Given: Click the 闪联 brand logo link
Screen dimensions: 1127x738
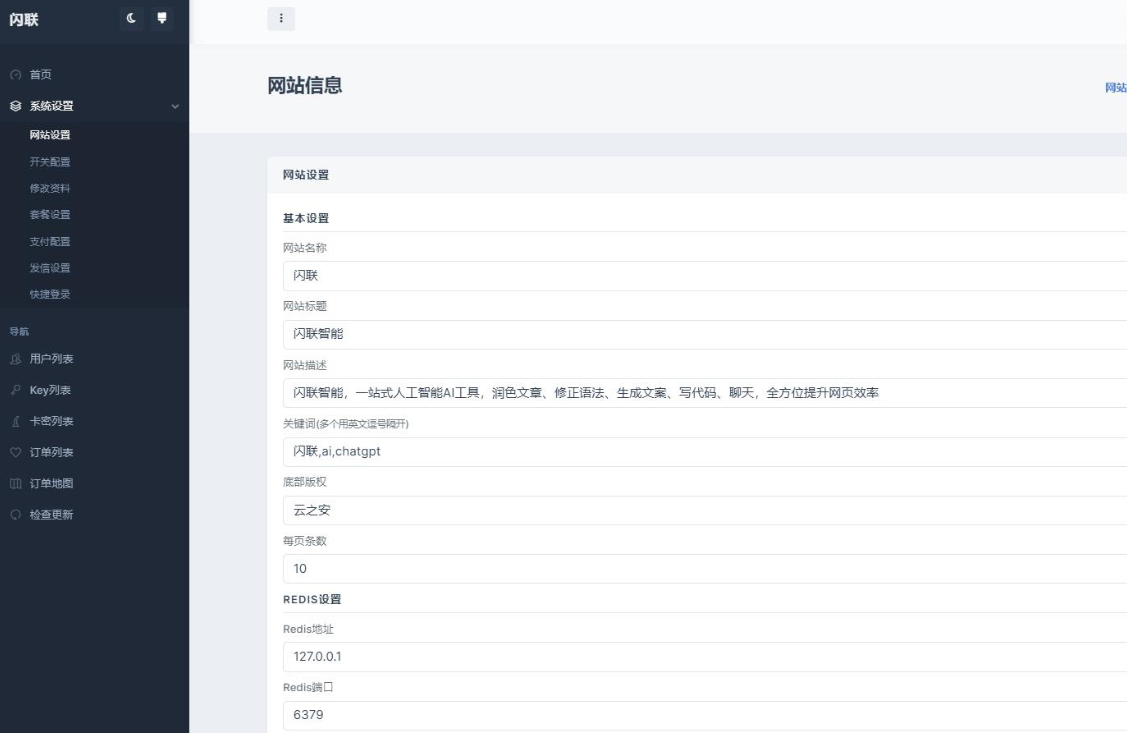Looking at the screenshot, I should tap(24, 19).
